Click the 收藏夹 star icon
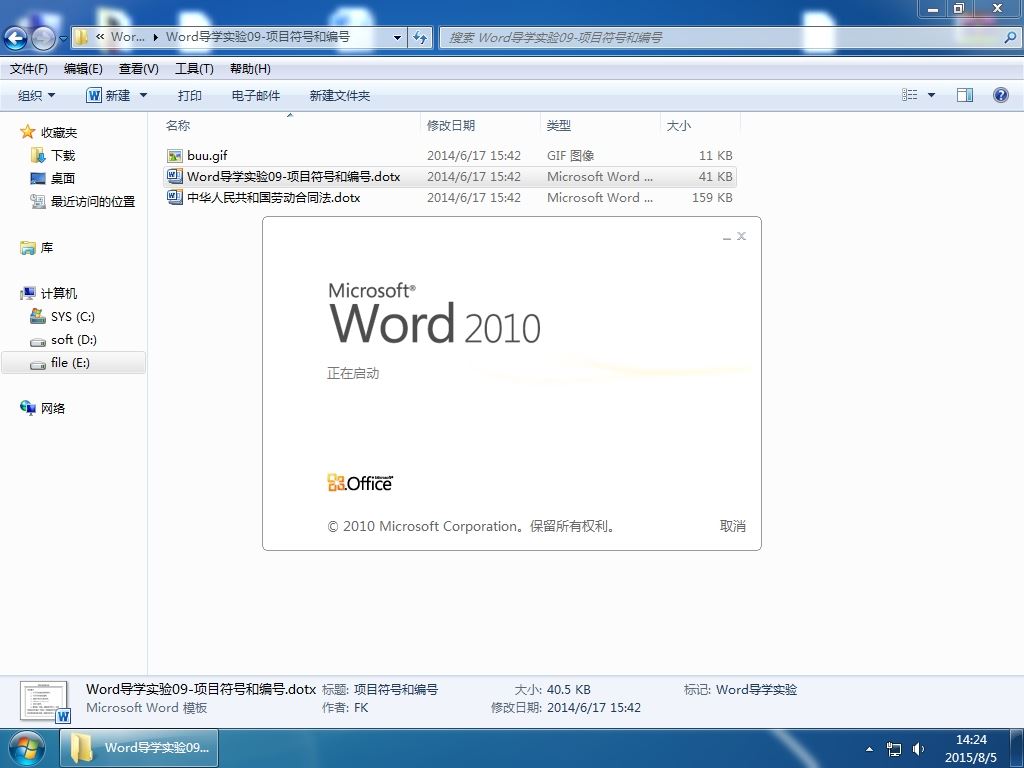1024x768 pixels. pyautogui.click(x=27, y=132)
